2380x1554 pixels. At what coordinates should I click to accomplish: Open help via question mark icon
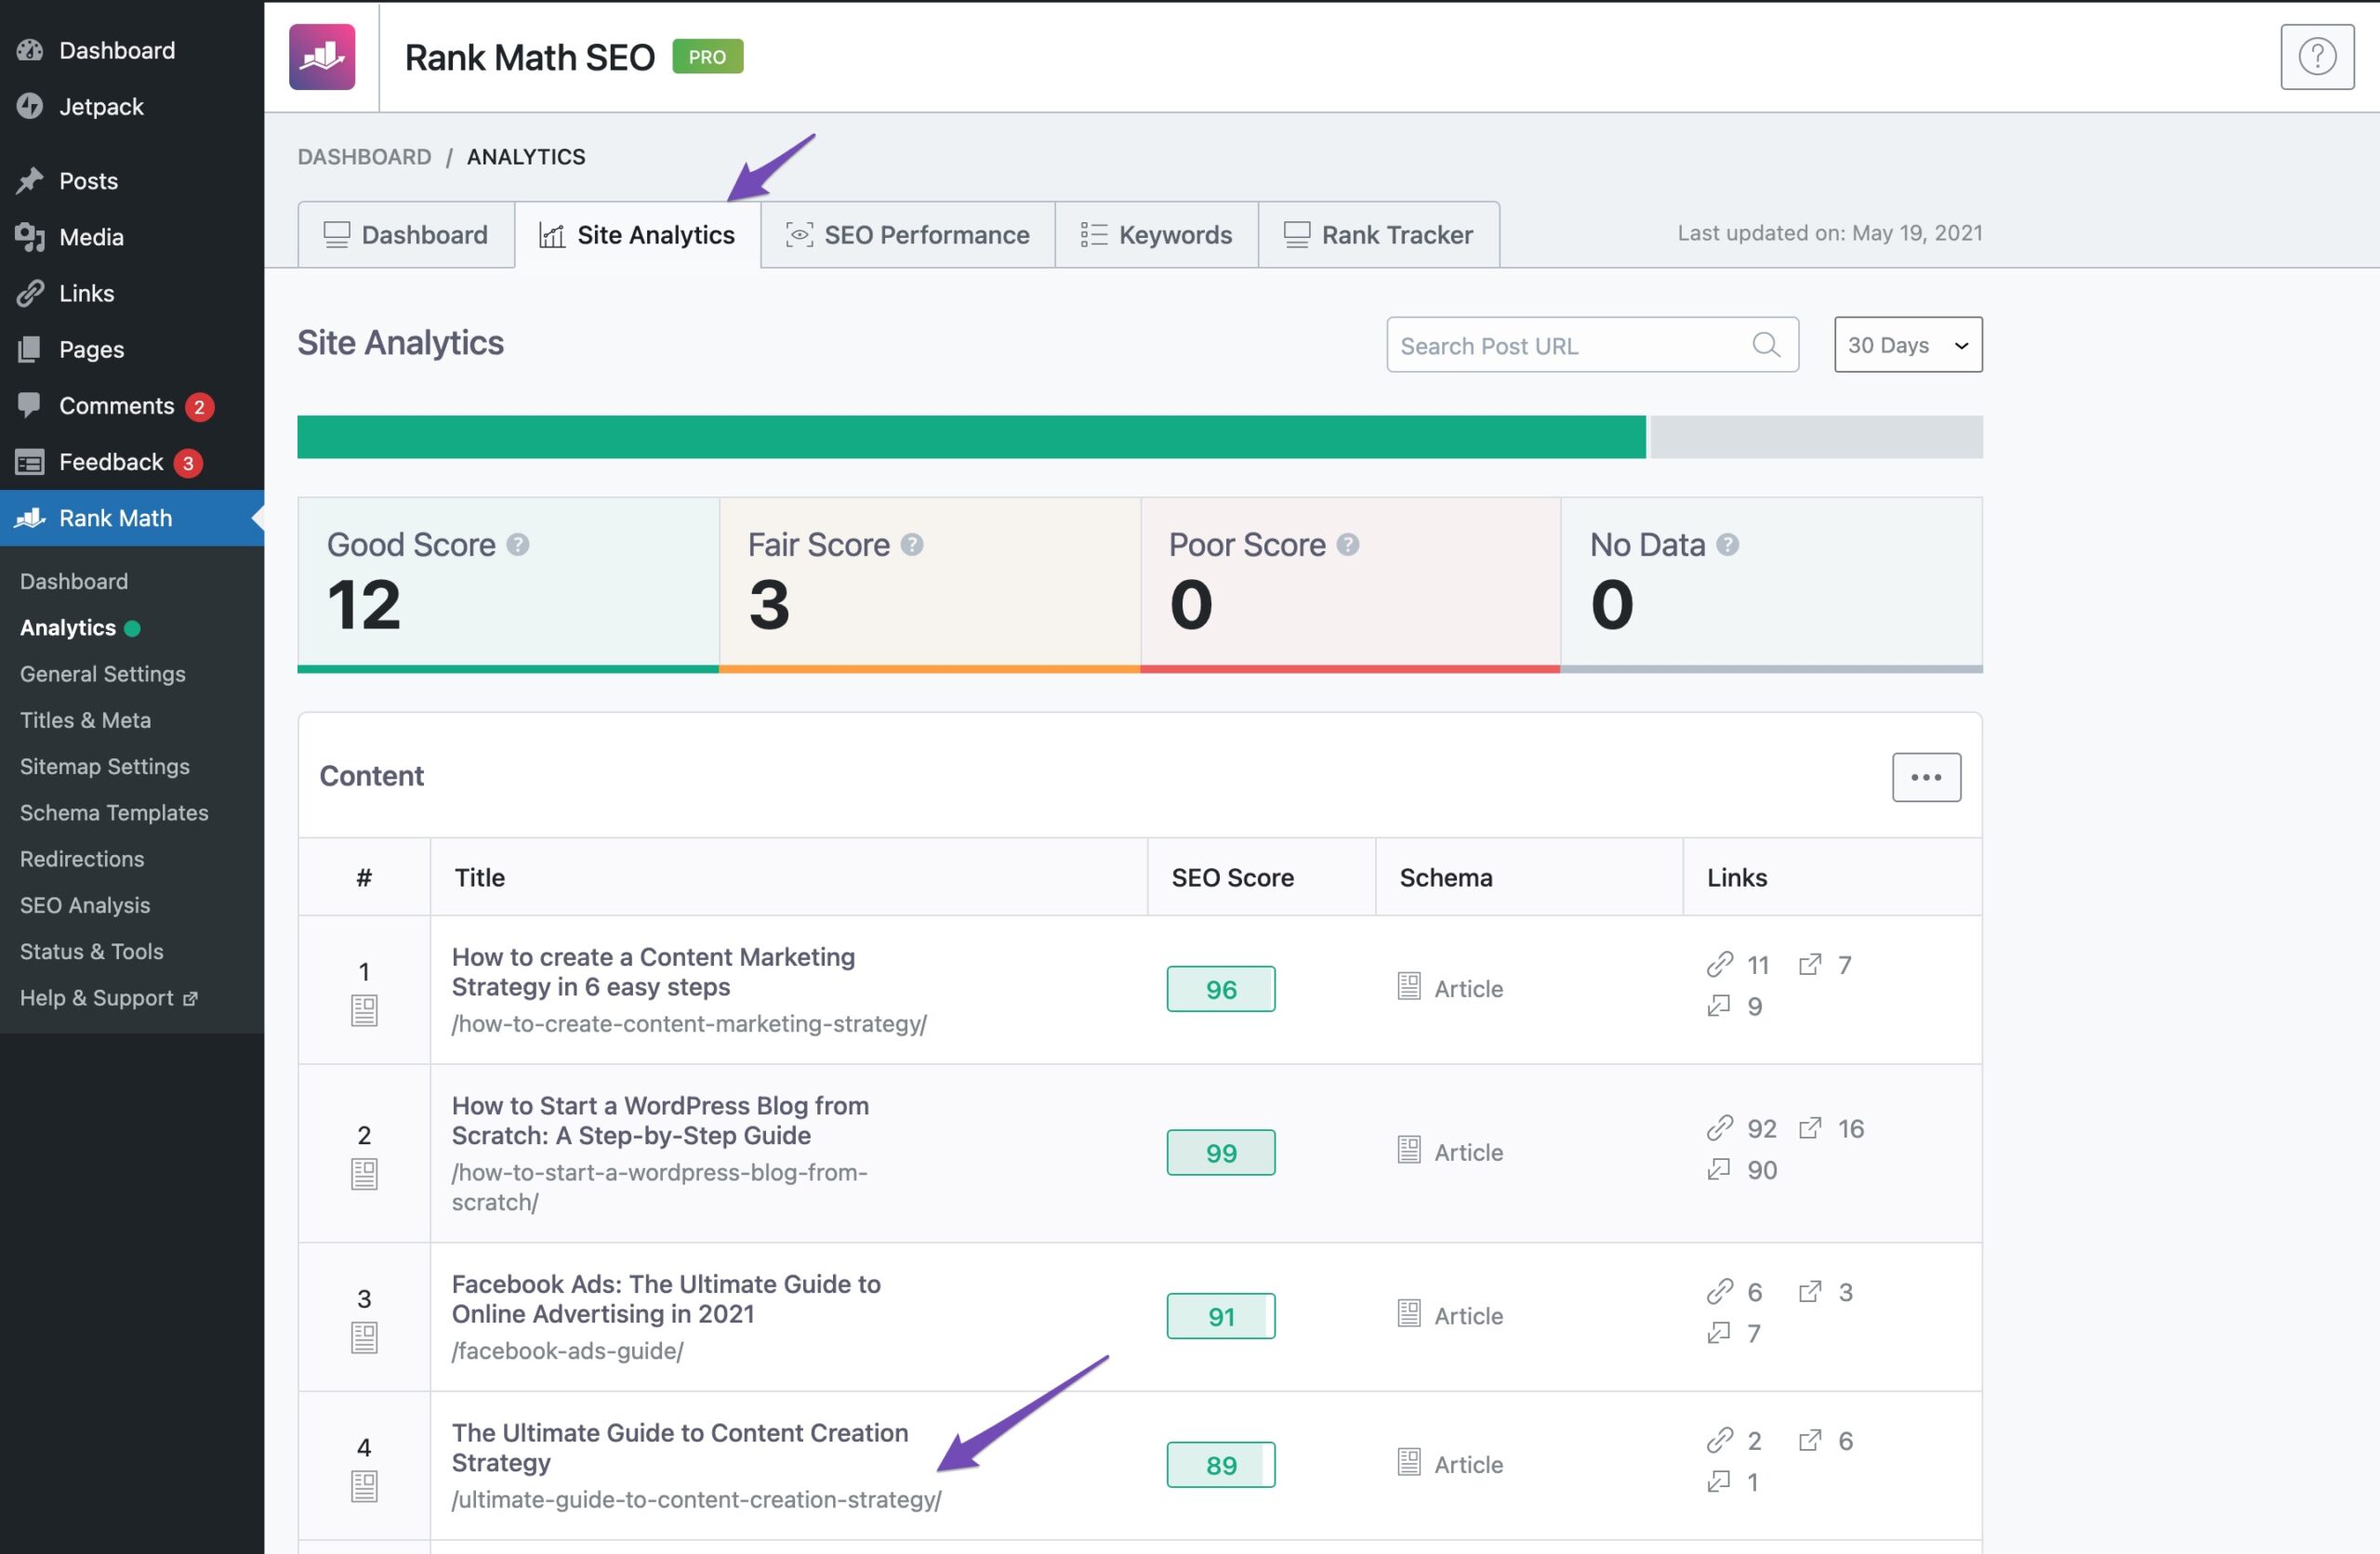[x=2316, y=57]
